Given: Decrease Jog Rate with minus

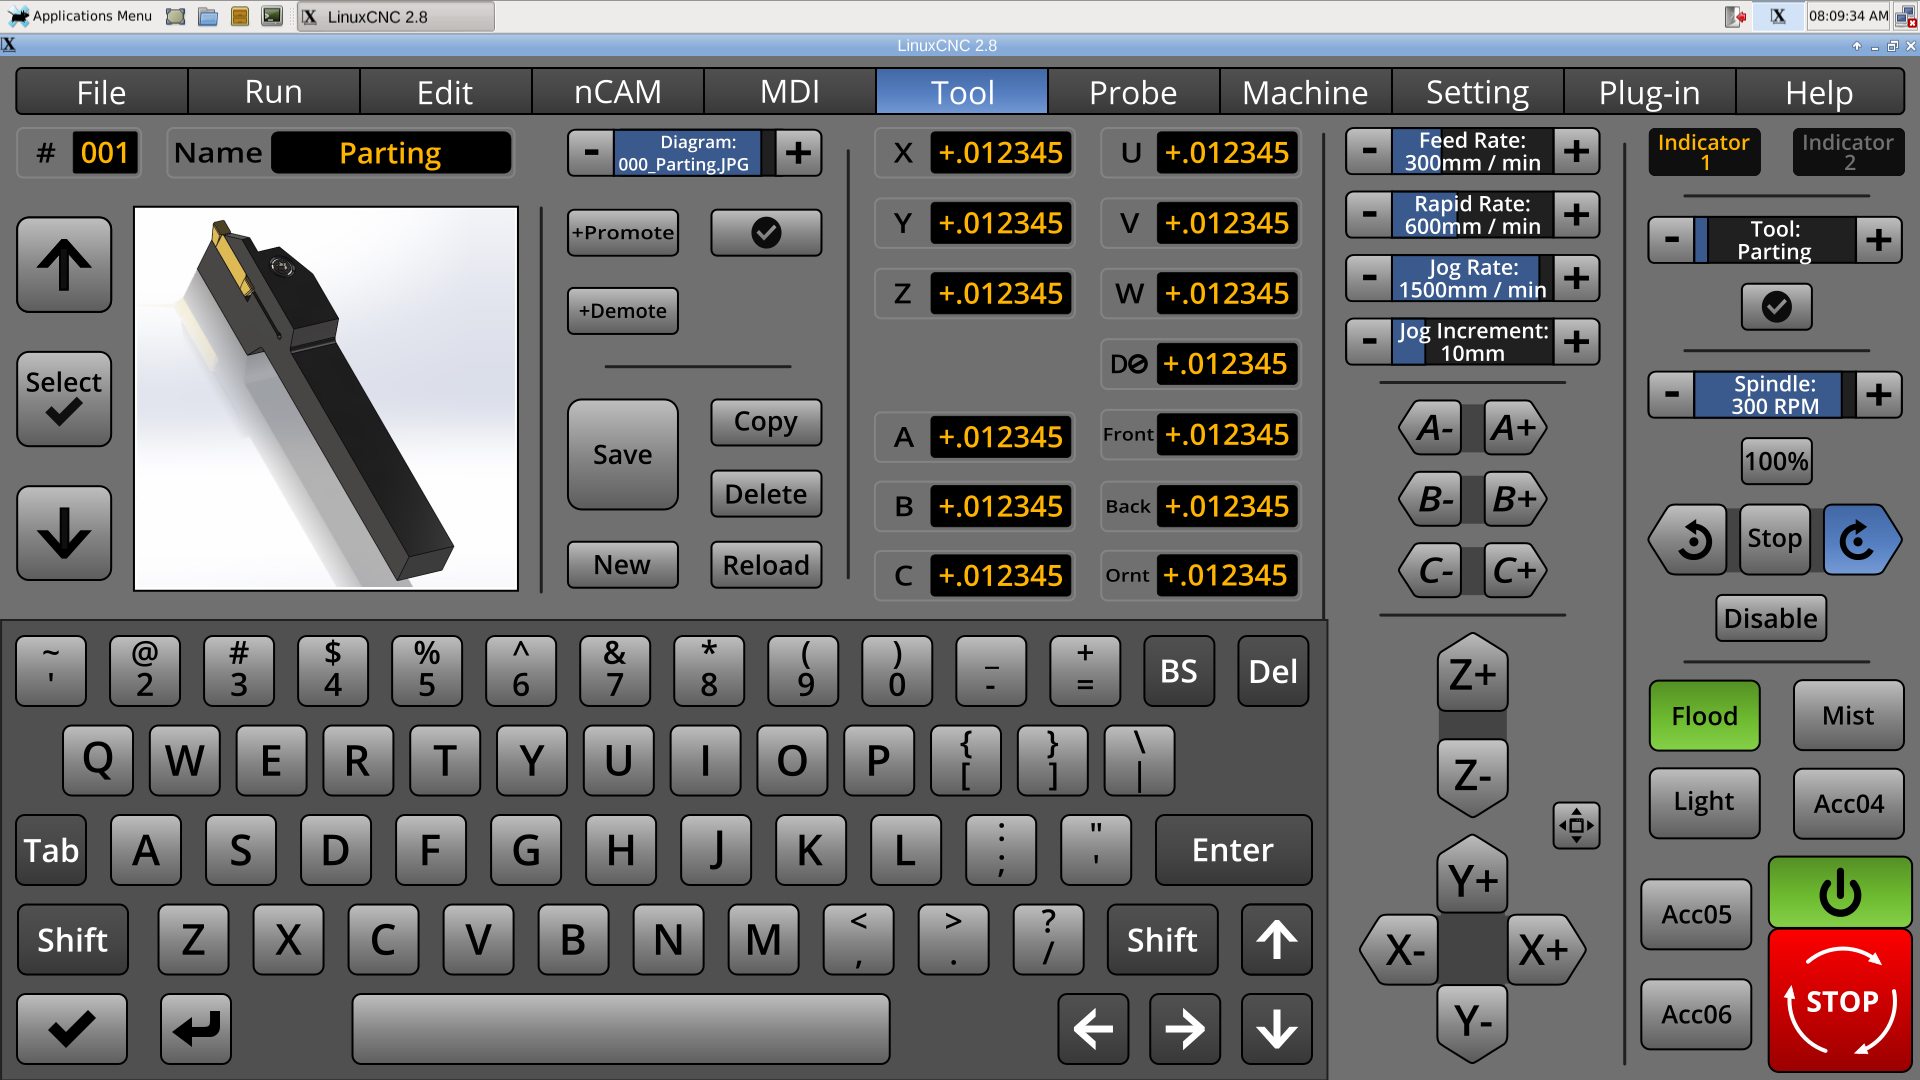Looking at the screenshot, I should pyautogui.click(x=1369, y=278).
